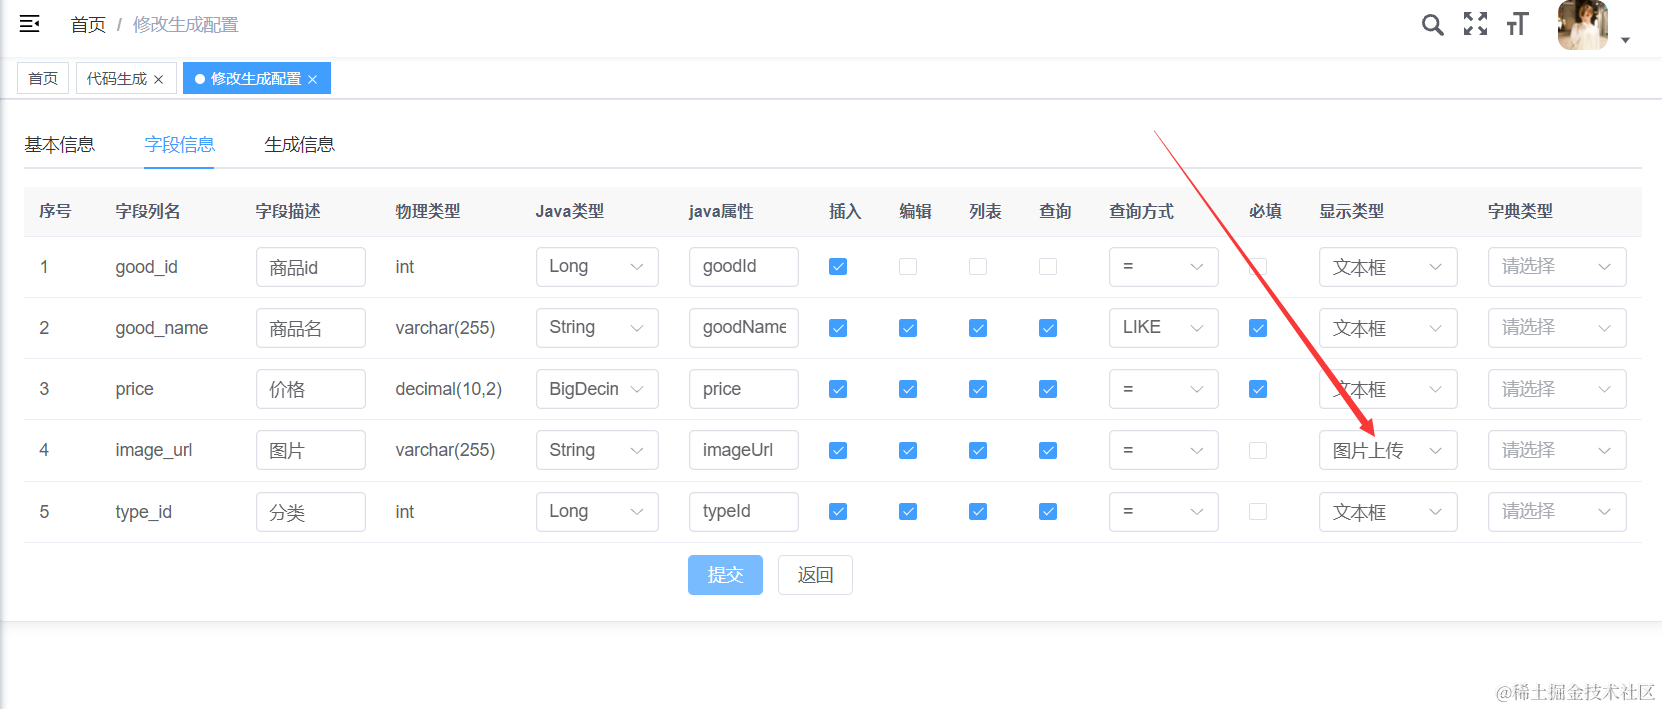
Task: Open the caret next to user avatar
Action: tap(1626, 40)
